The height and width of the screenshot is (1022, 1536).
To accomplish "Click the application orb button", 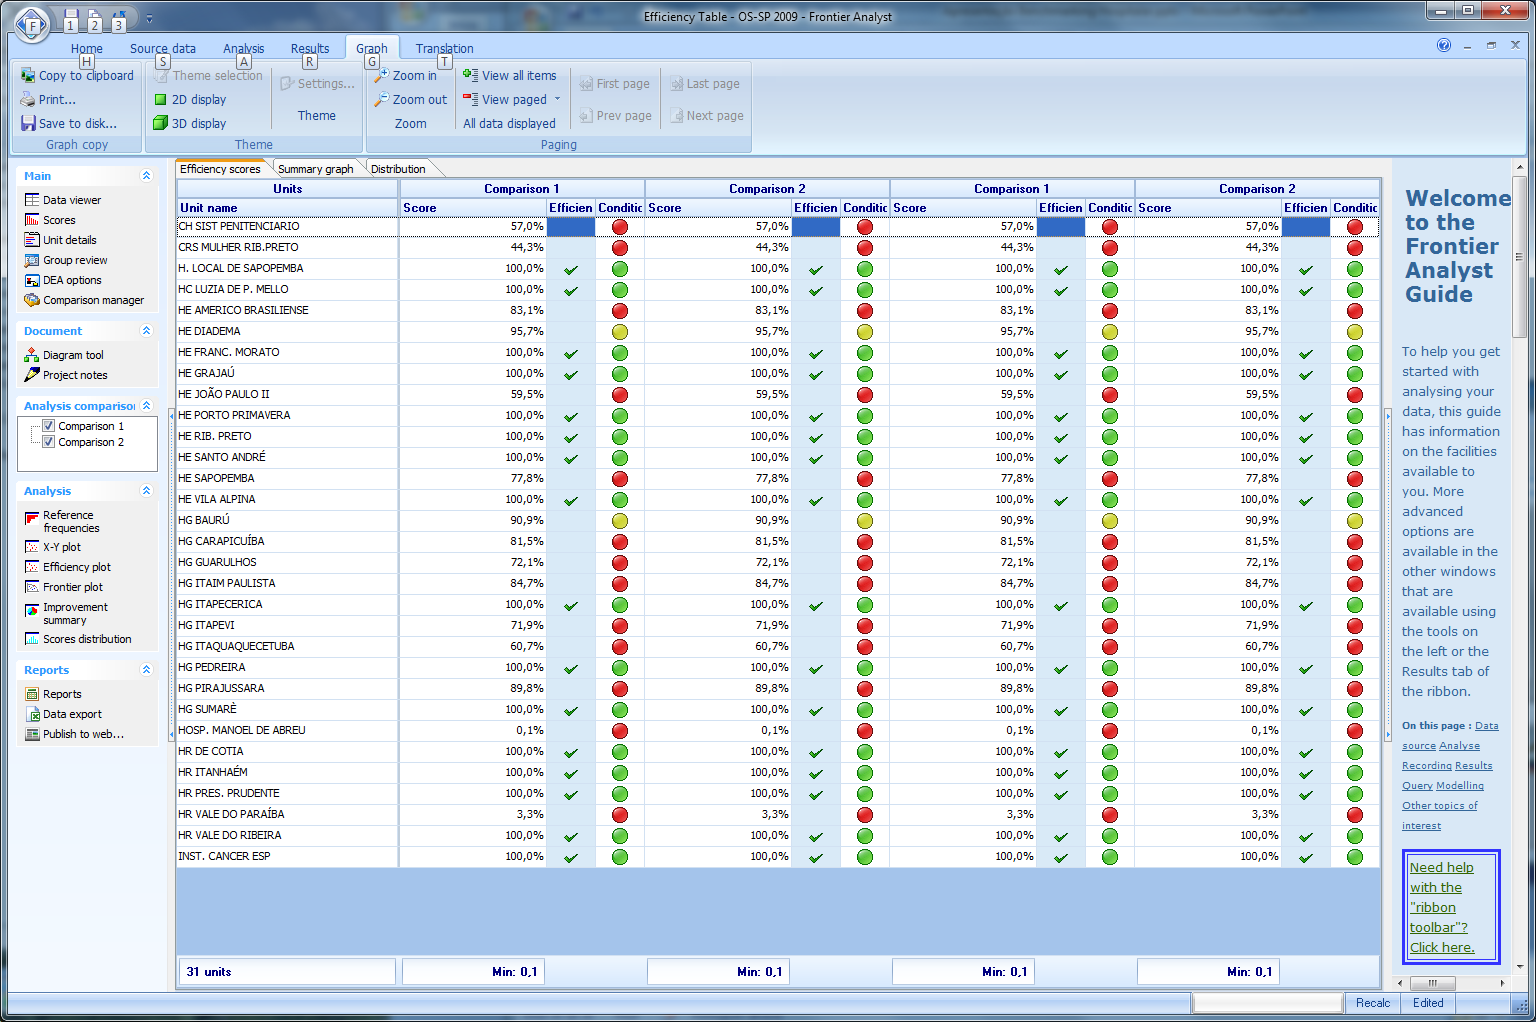I will click(32, 24).
